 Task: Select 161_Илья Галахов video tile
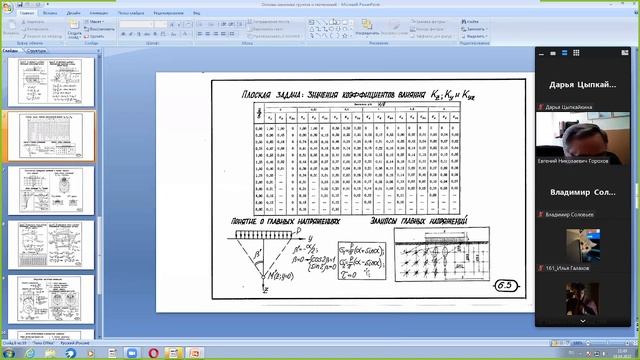(583, 246)
